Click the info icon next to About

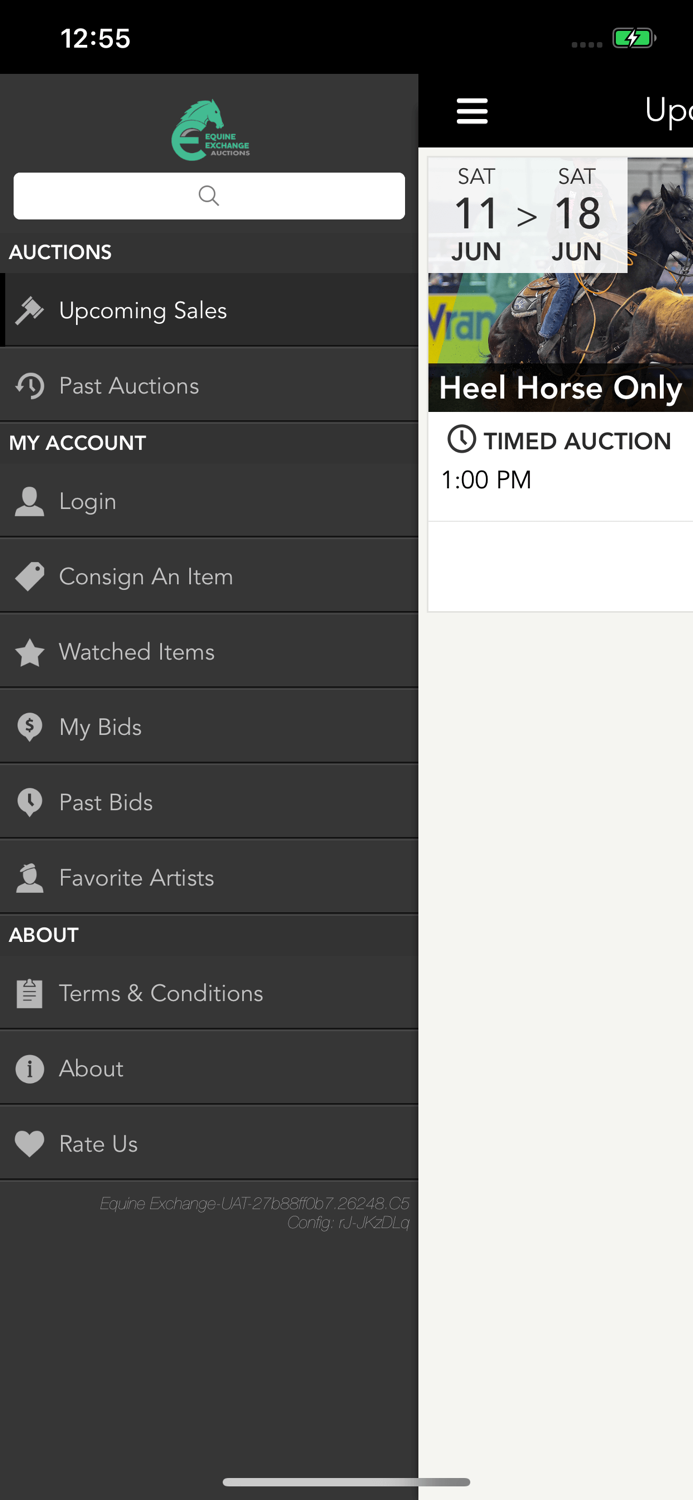(x=29, y=1068)
